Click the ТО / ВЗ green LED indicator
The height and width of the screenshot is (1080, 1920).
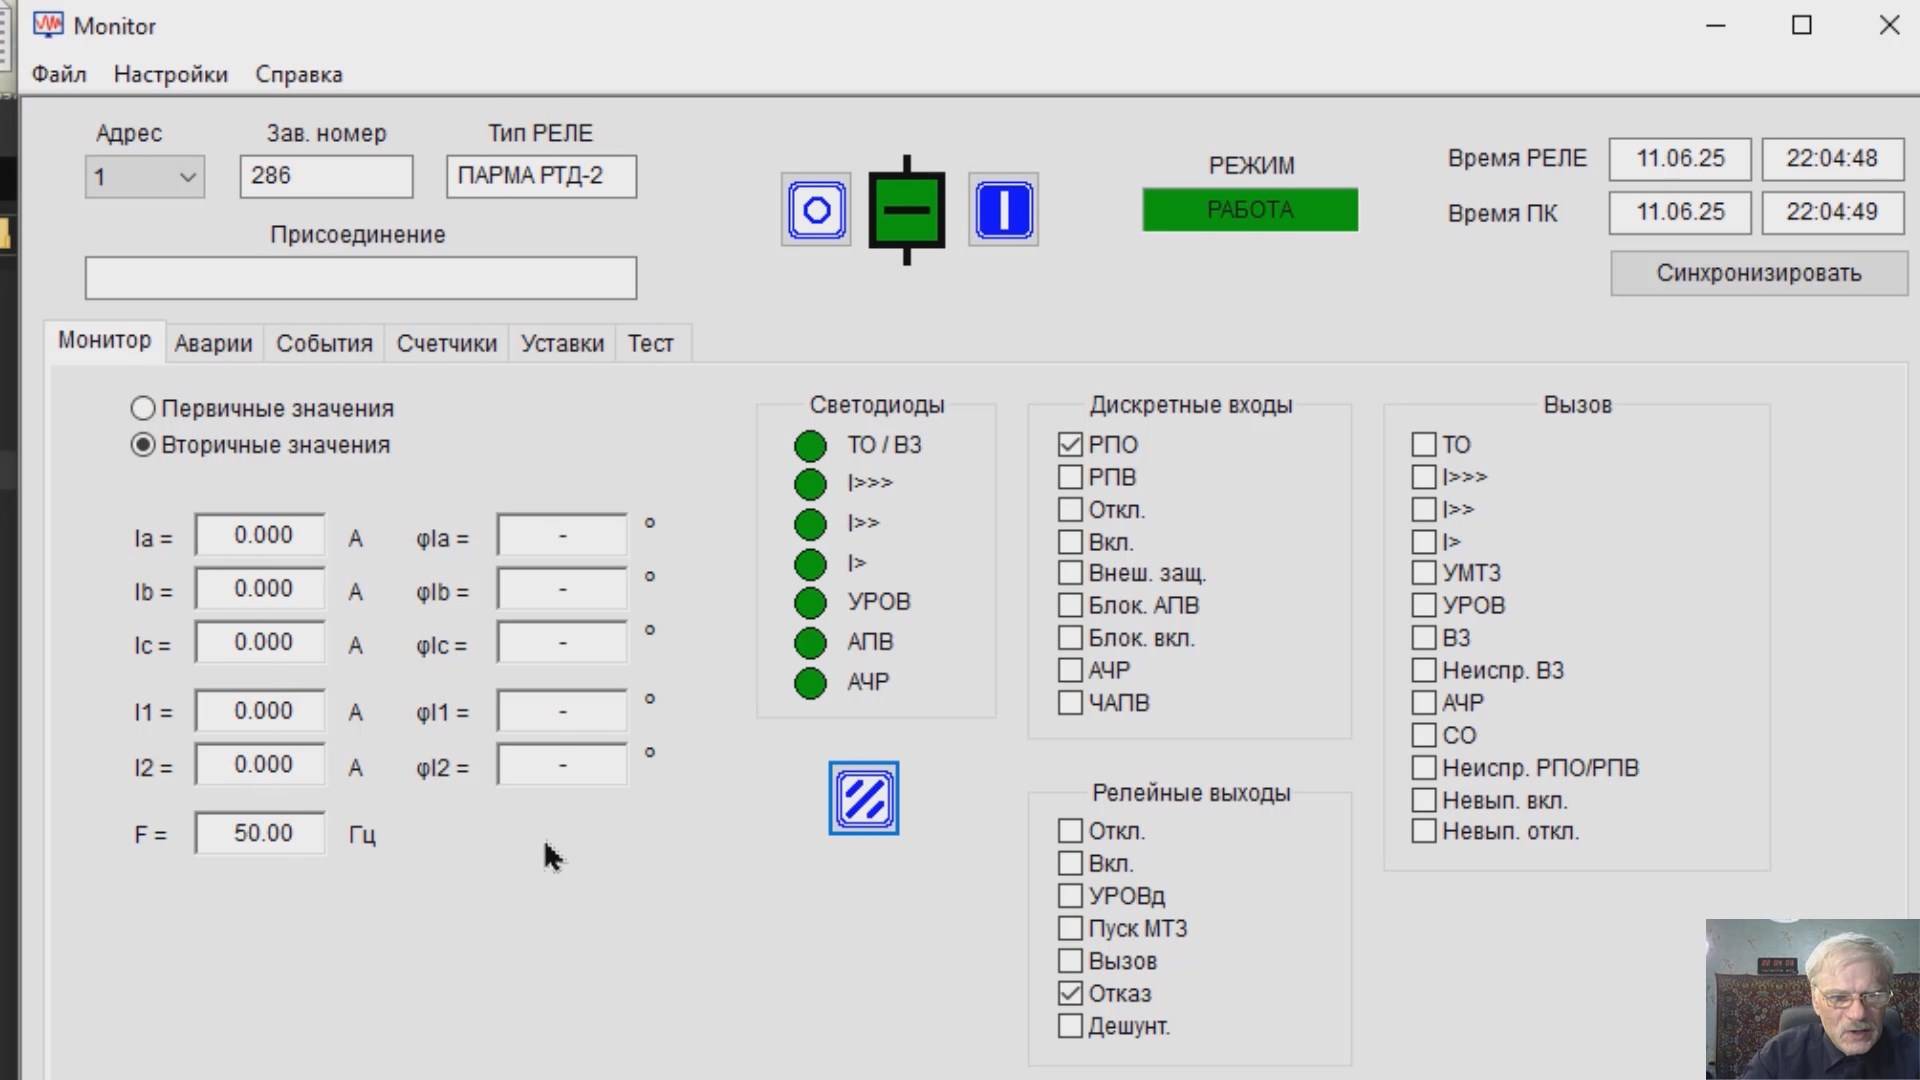810,446
